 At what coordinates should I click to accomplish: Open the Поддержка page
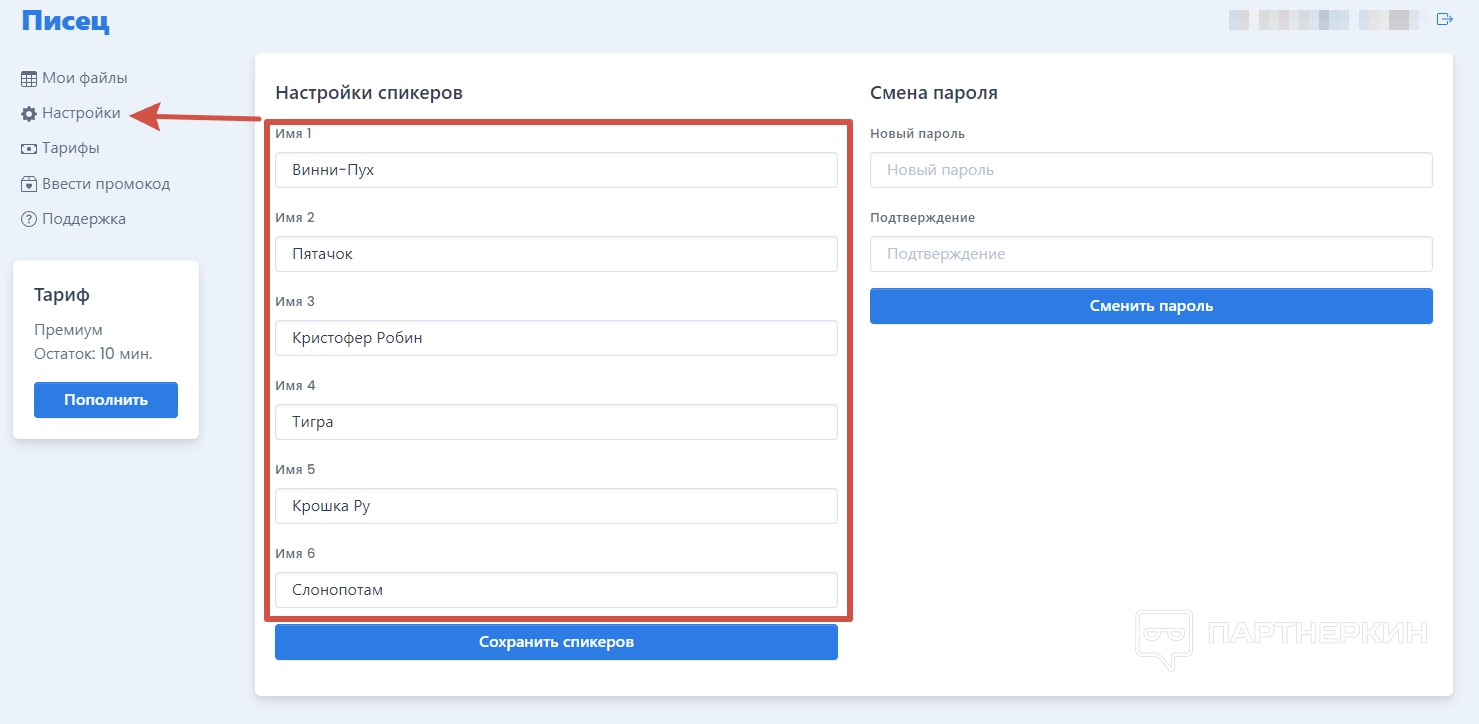[x=84, y=219]
